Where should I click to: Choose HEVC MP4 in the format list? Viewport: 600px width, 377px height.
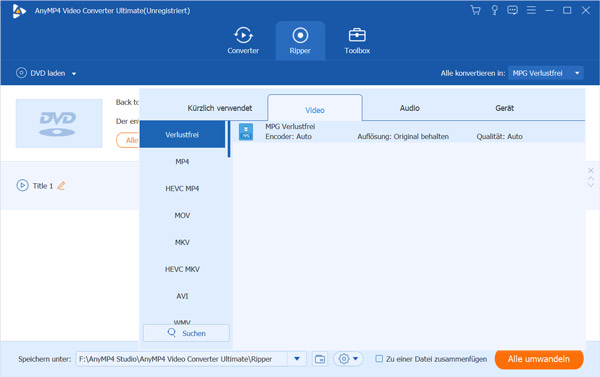tap(182, 188)
